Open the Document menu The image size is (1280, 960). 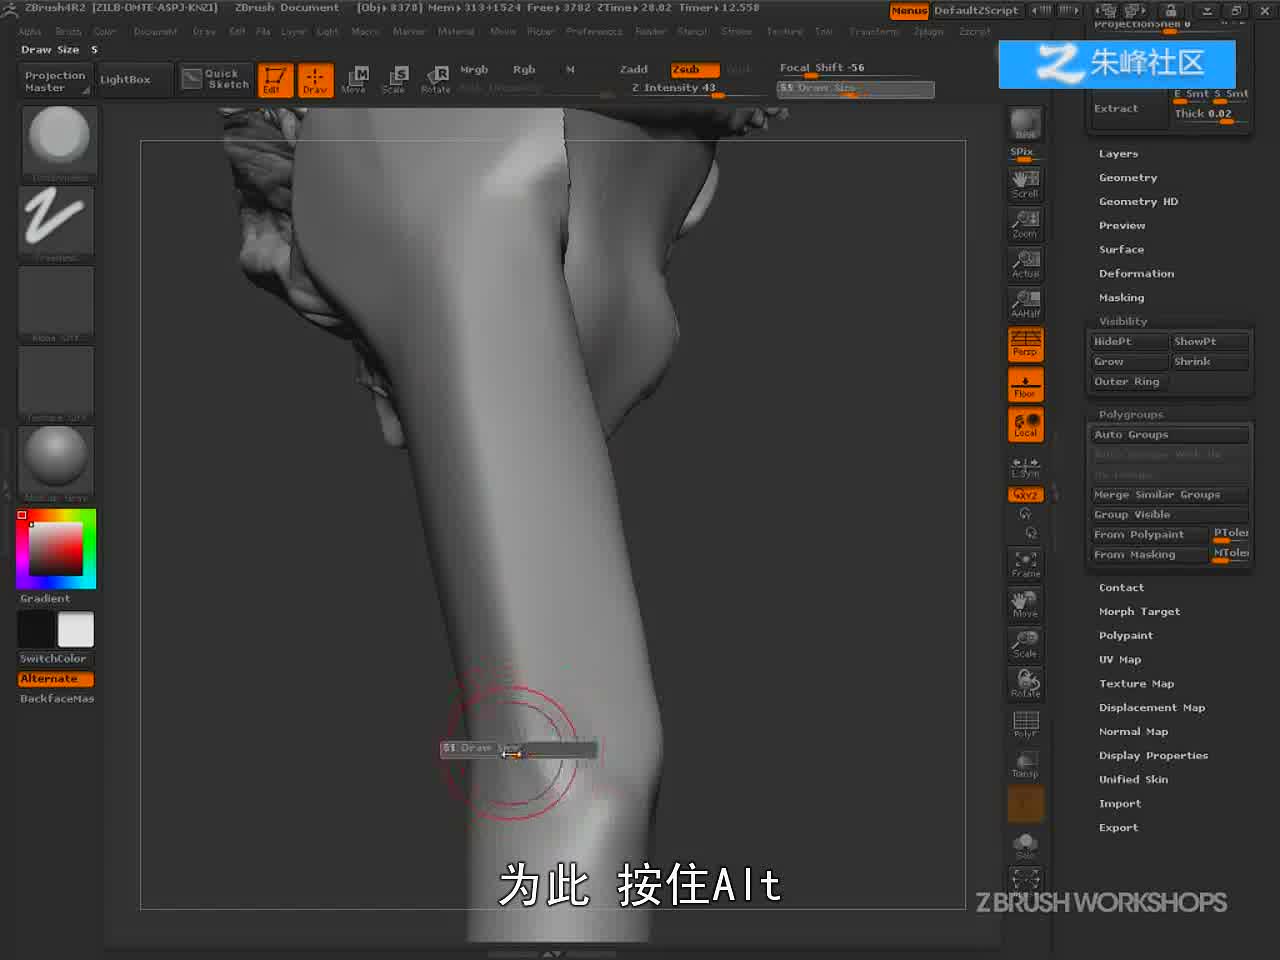tap(155, 32)
